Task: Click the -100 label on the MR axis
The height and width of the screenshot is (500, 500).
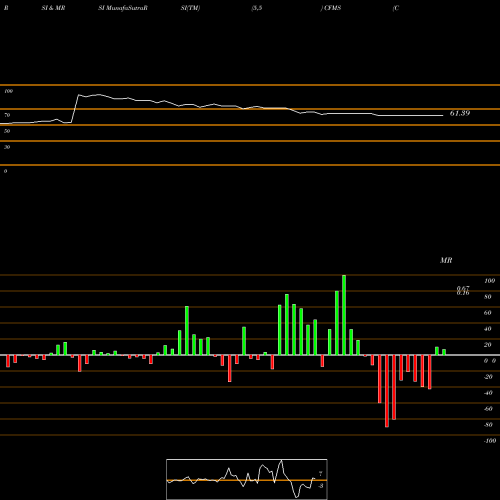Action: coord(490,441)
